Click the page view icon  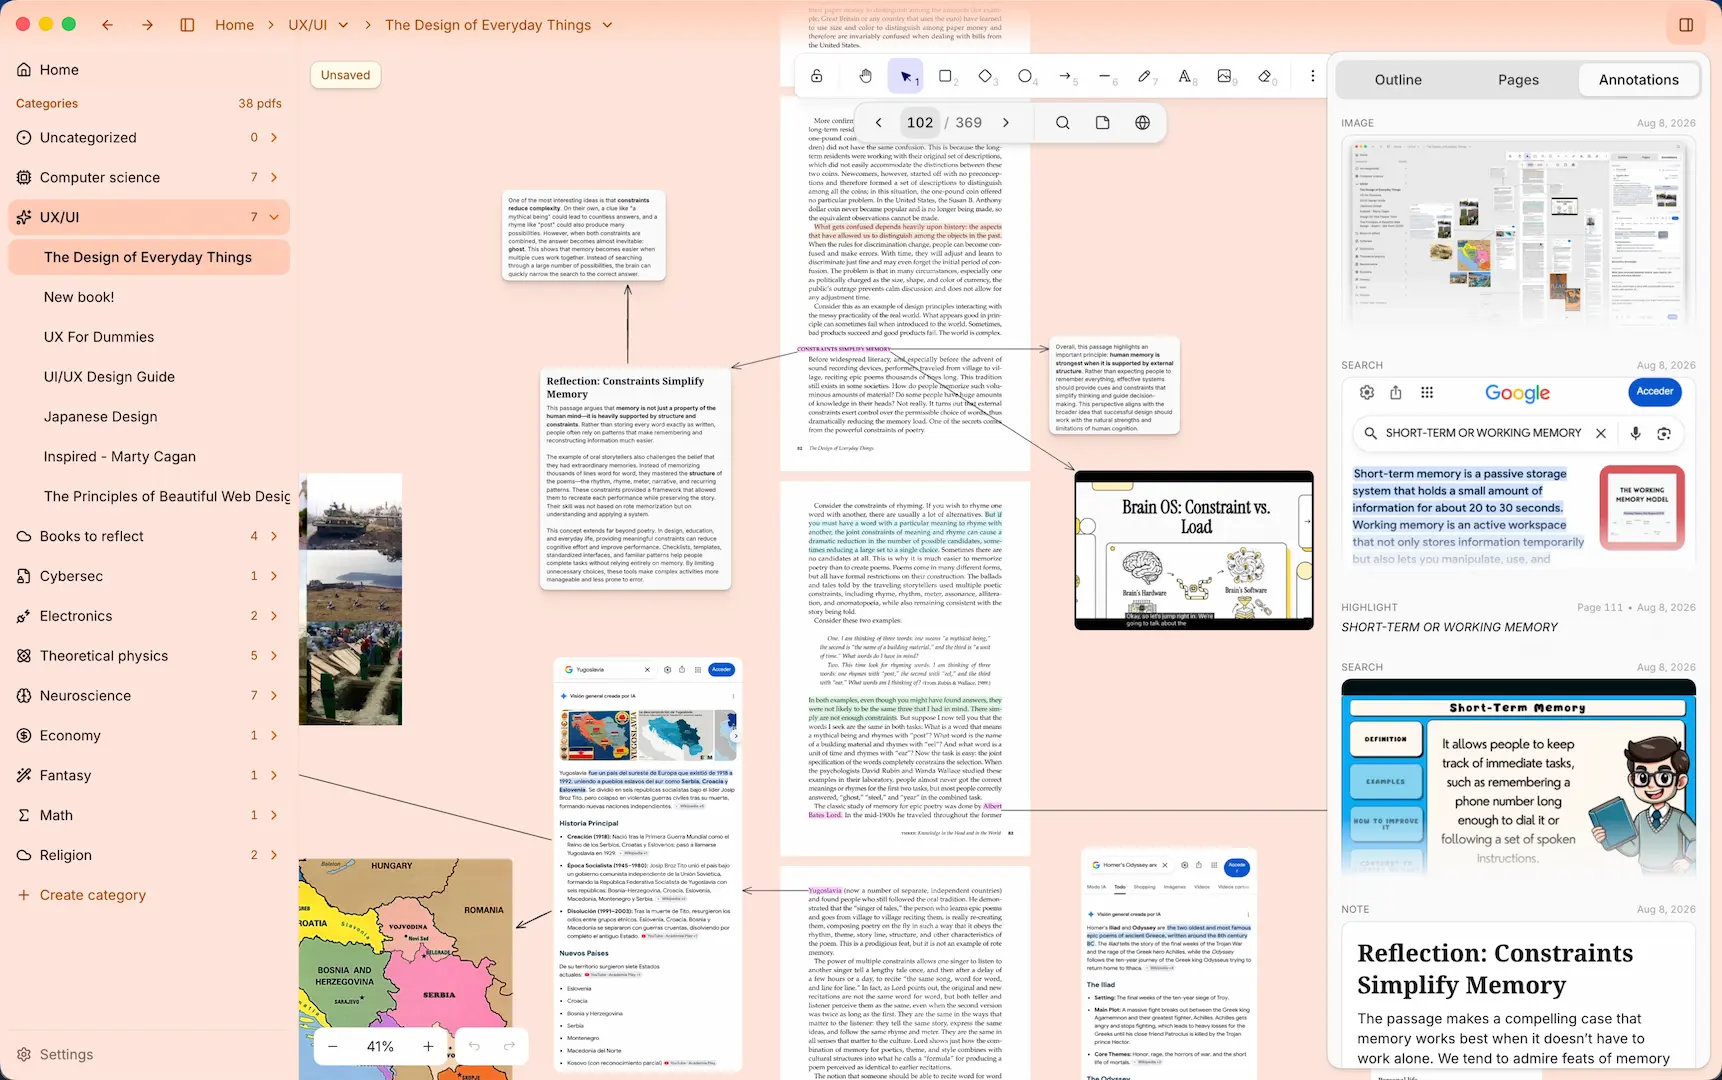1103,122
